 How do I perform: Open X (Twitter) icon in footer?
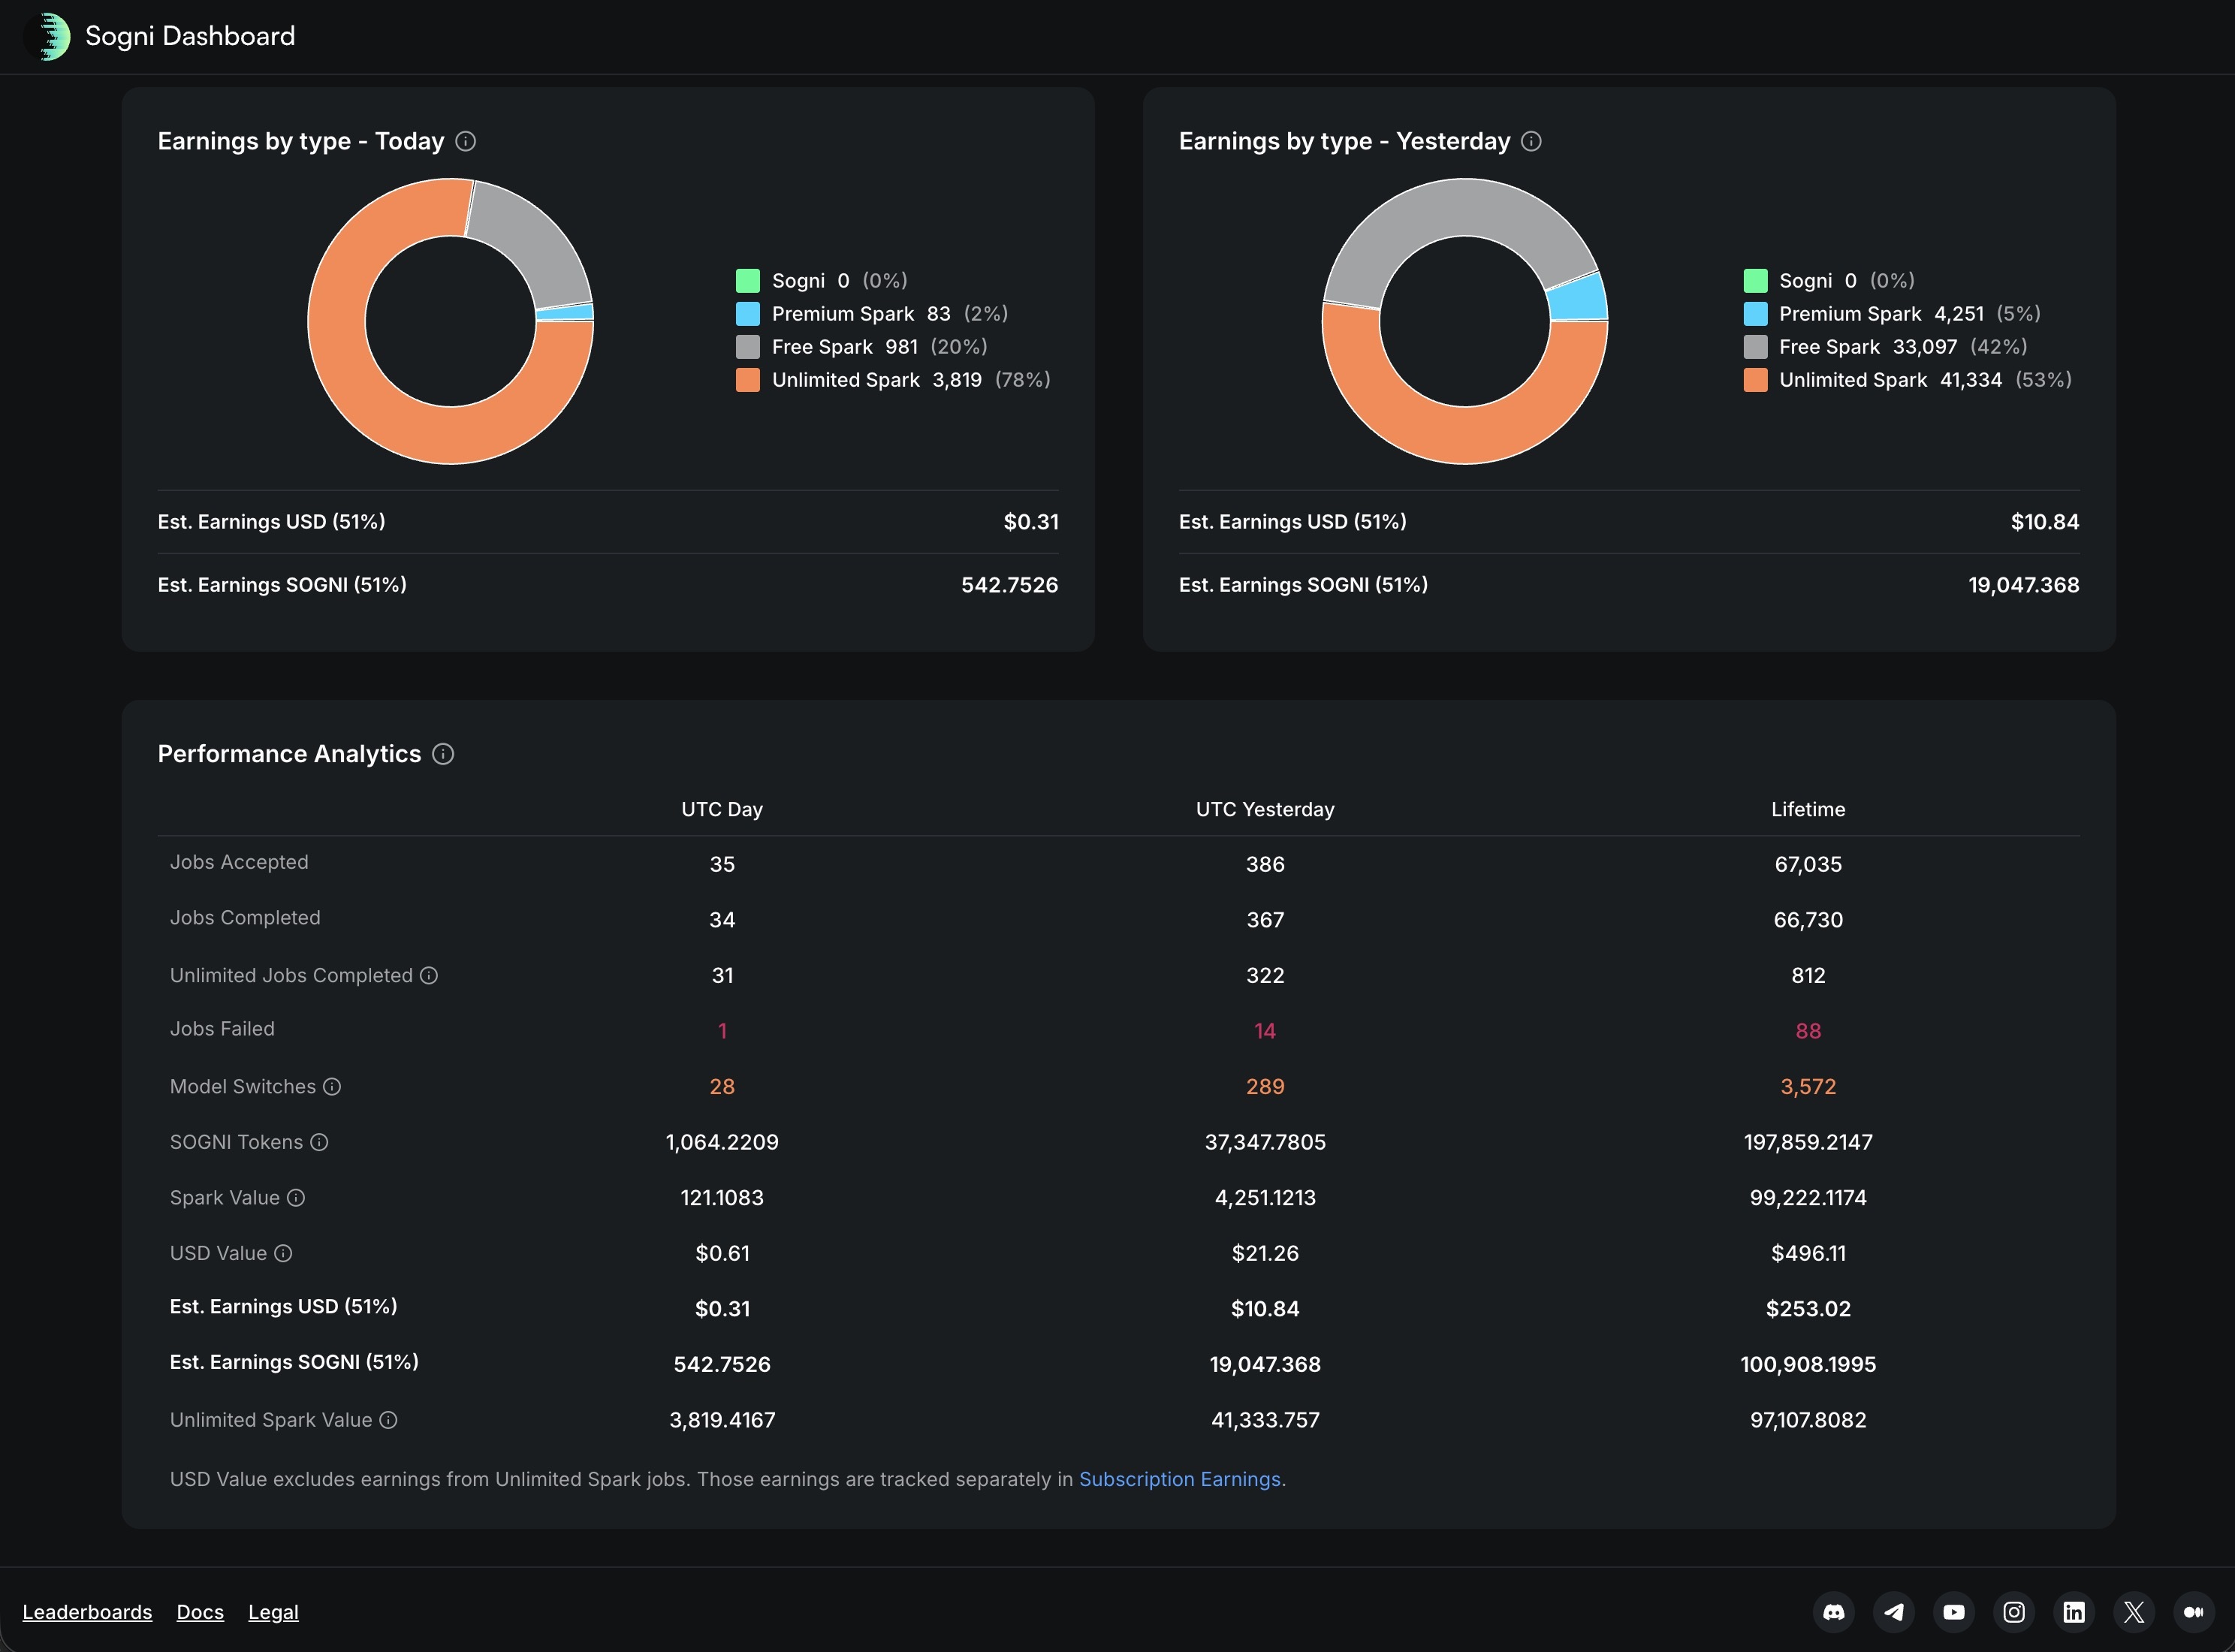(2134, 1612)
